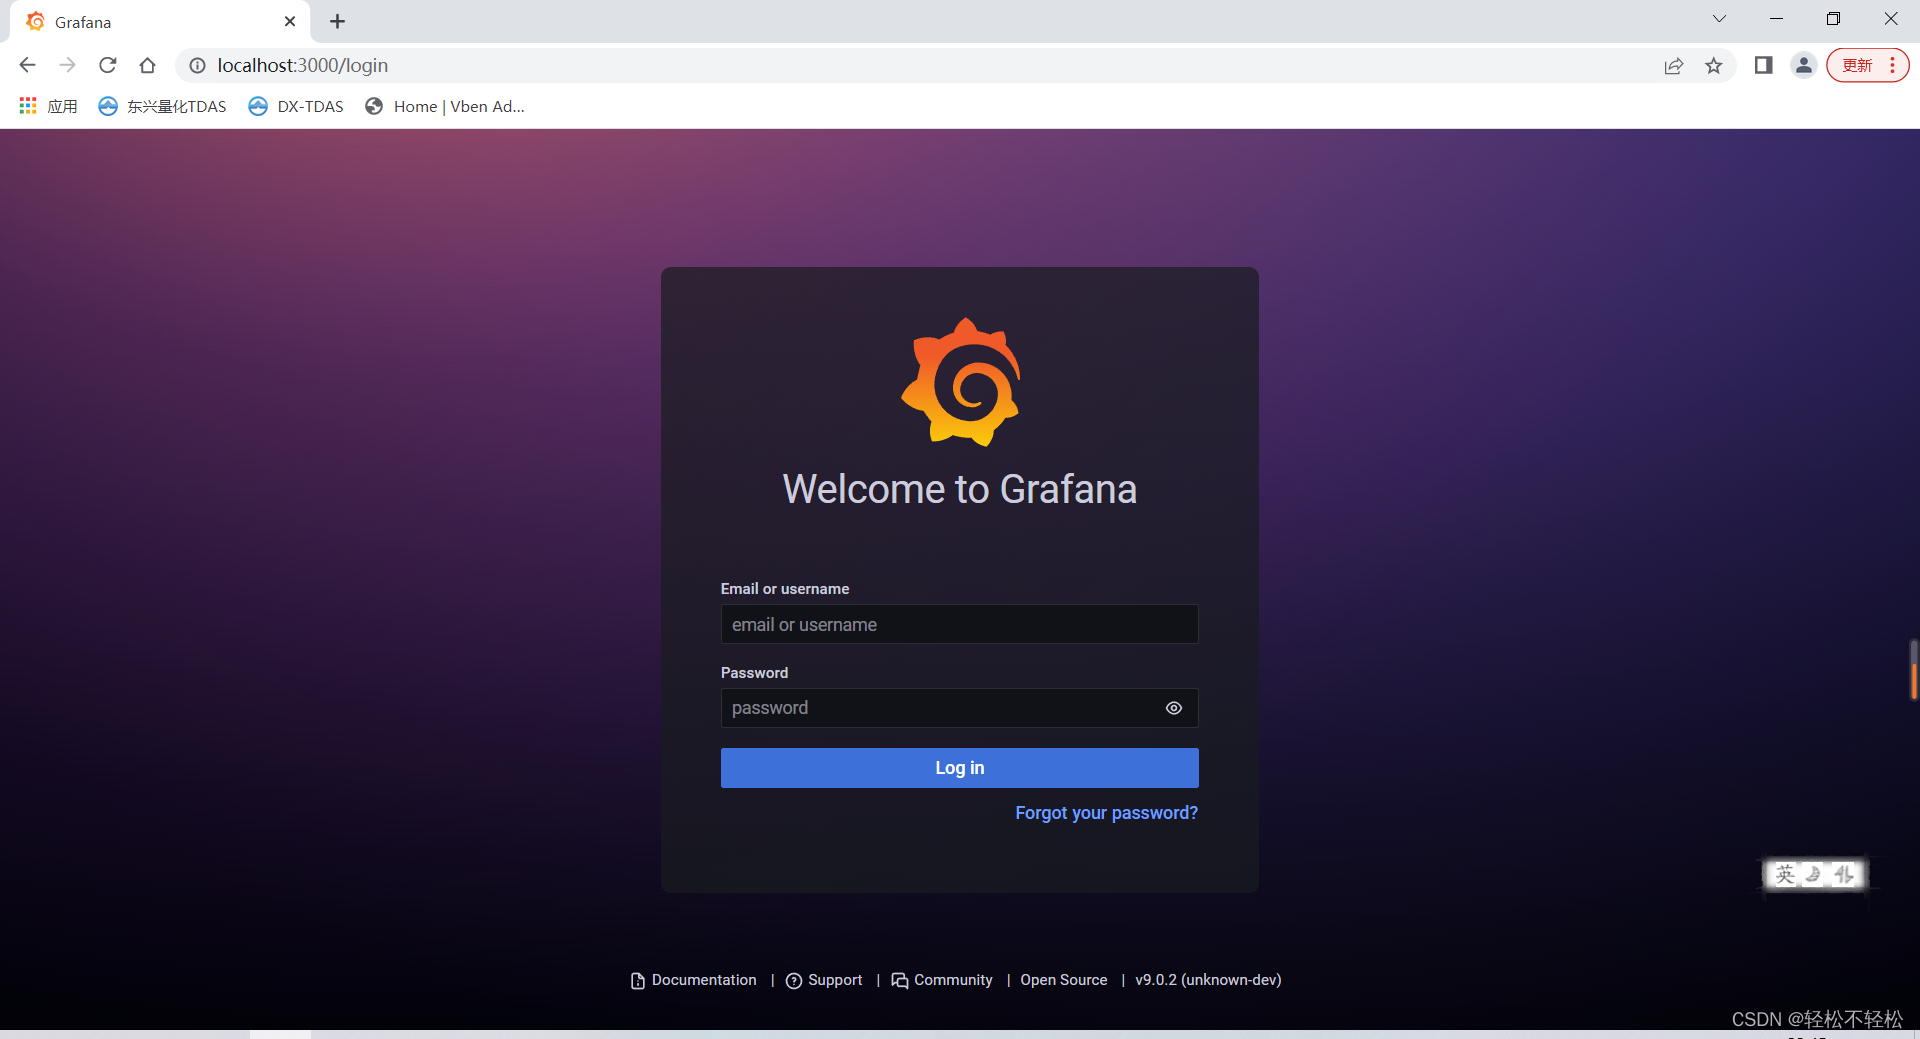
Task: Toggle password visibility eye icon
Action: click(x=1174, y=708)
